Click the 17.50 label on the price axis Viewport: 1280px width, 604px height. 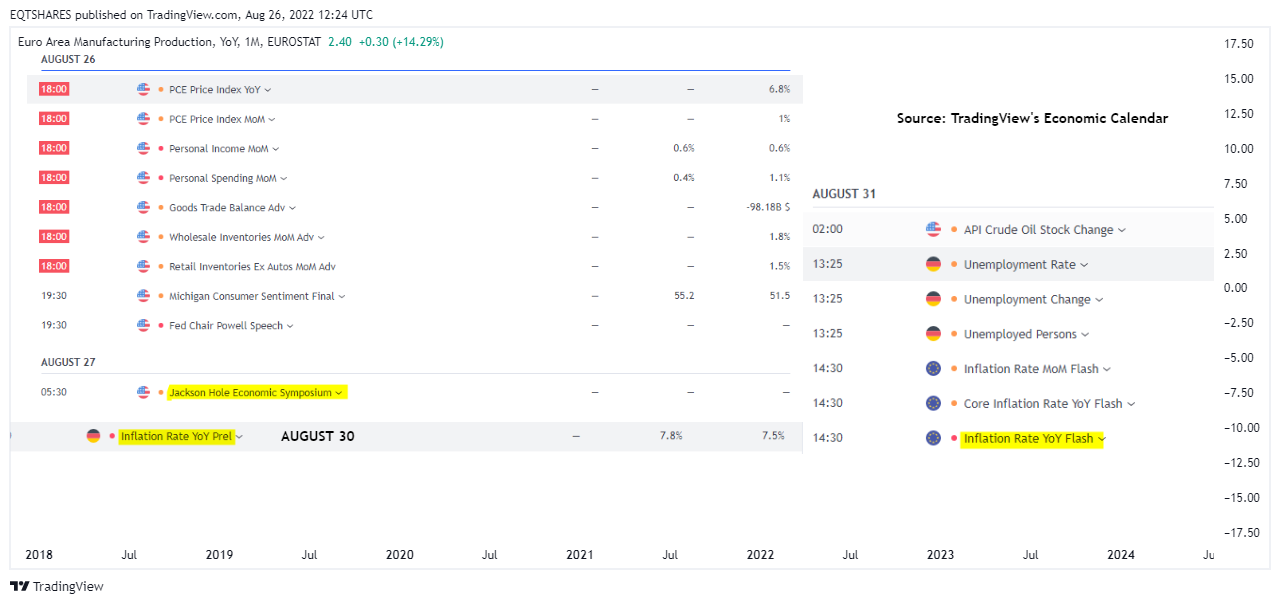point(1239,44)
